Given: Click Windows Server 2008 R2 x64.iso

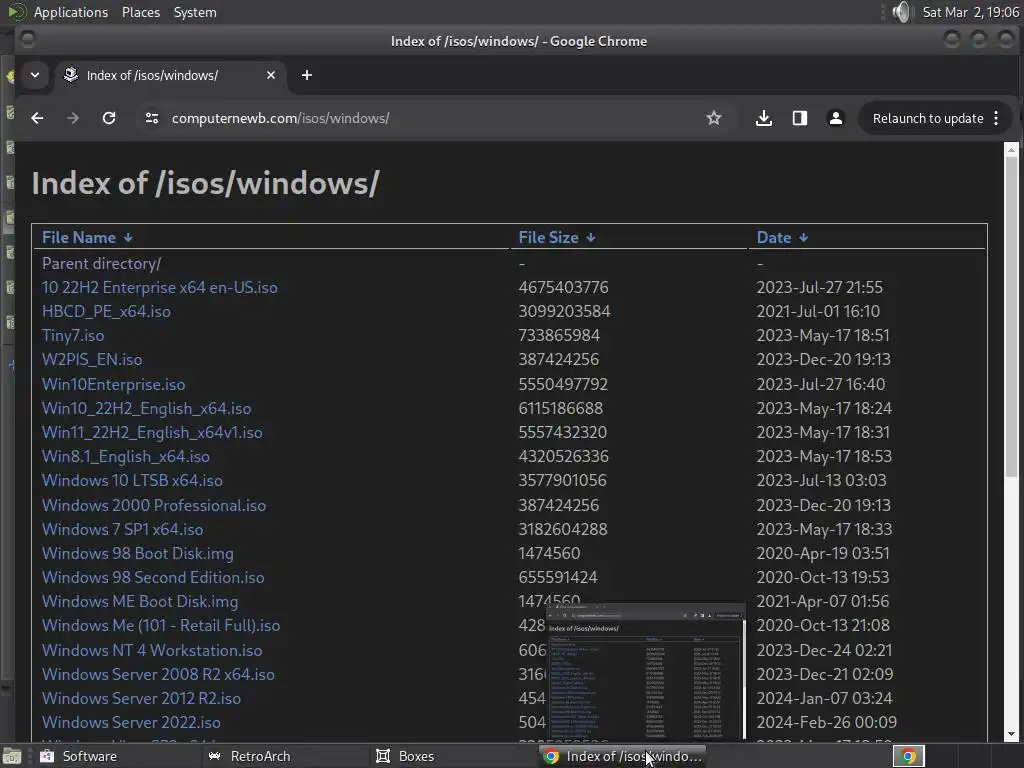Looking at the screenshot, I should [x=159, y=675].
